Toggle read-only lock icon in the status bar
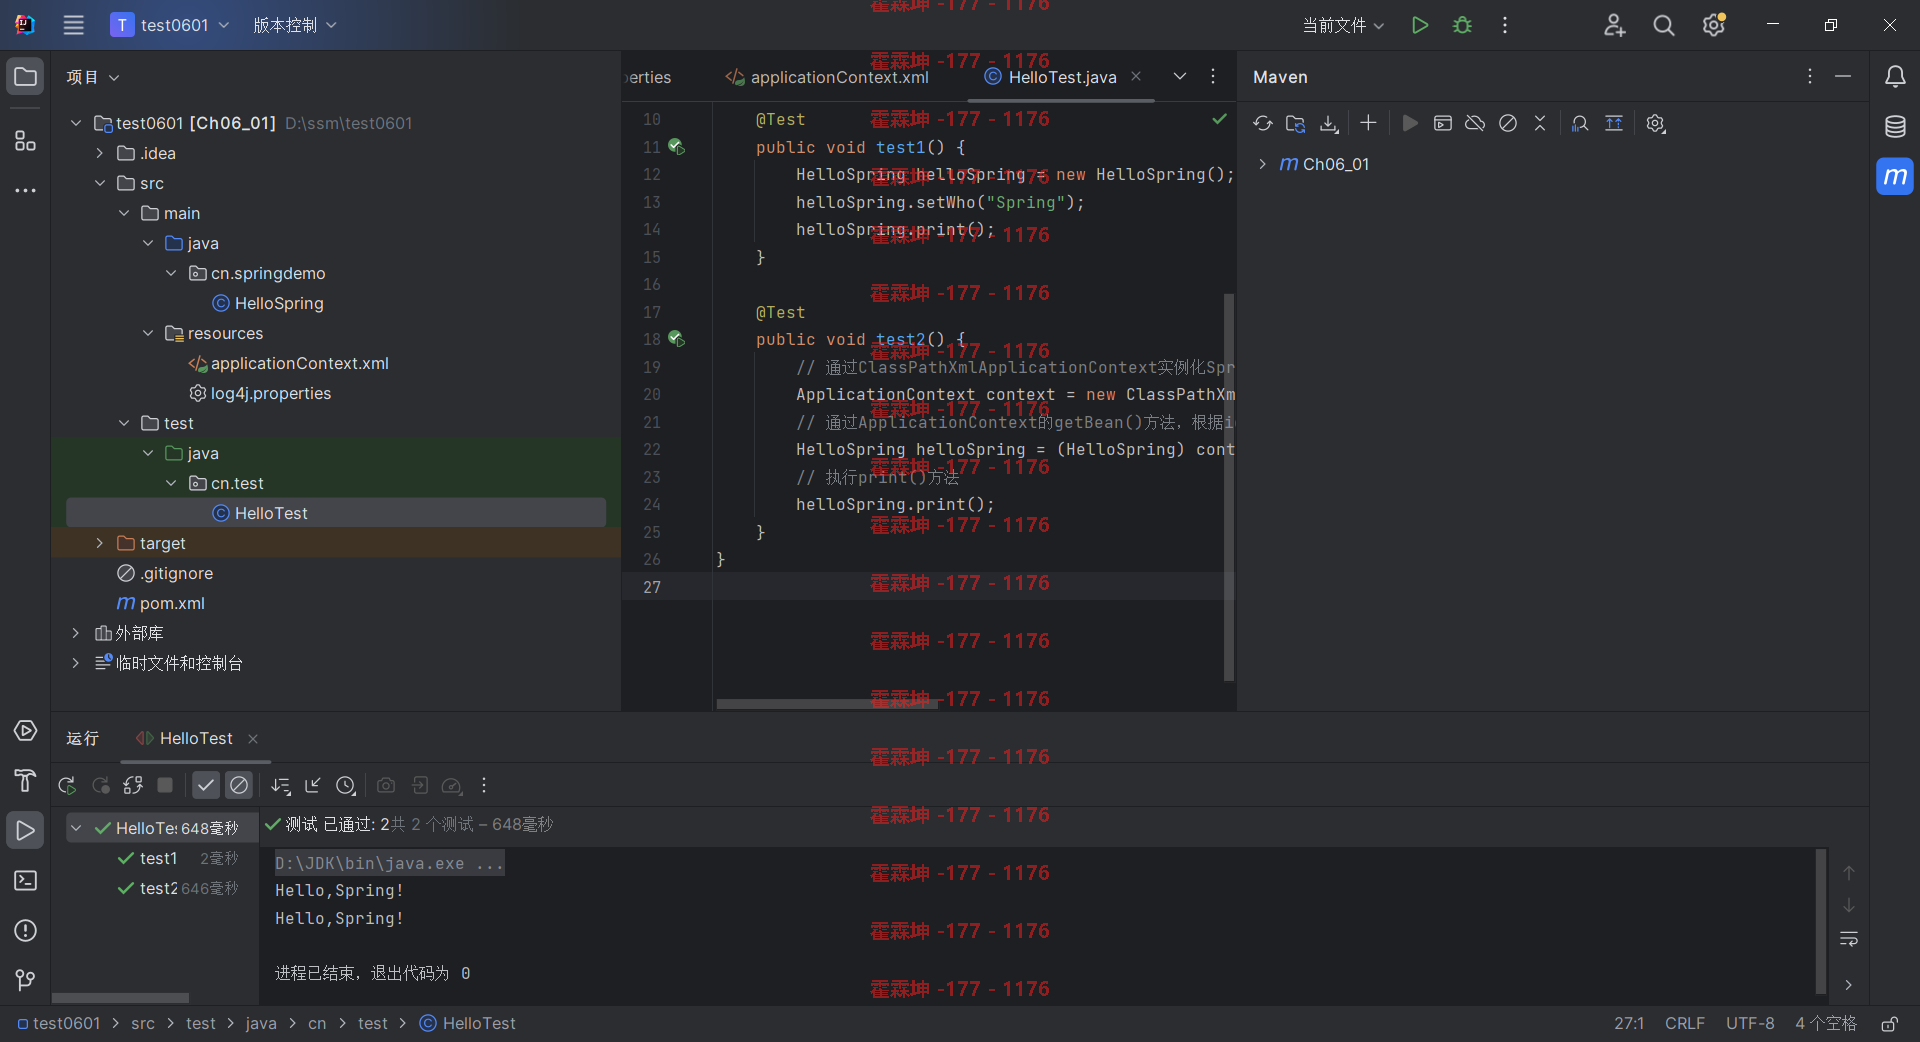 (x=1890, y=1024)
